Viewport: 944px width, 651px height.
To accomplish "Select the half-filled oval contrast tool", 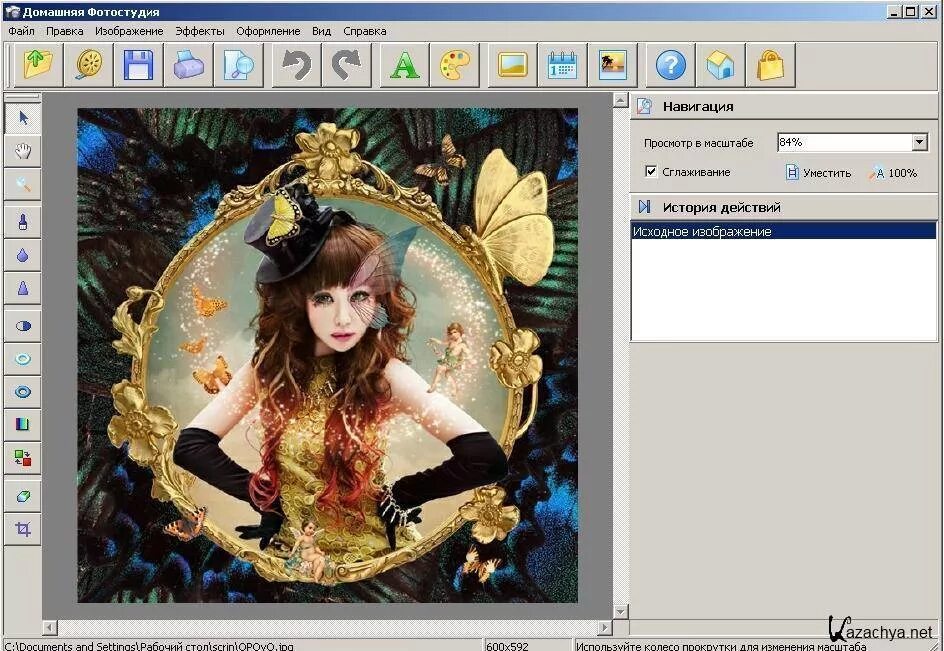I will 23,326.
